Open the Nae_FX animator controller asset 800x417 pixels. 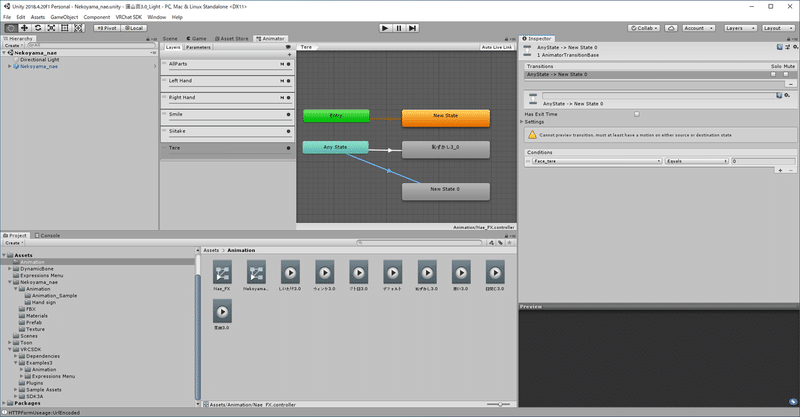[x=222, y=276]
